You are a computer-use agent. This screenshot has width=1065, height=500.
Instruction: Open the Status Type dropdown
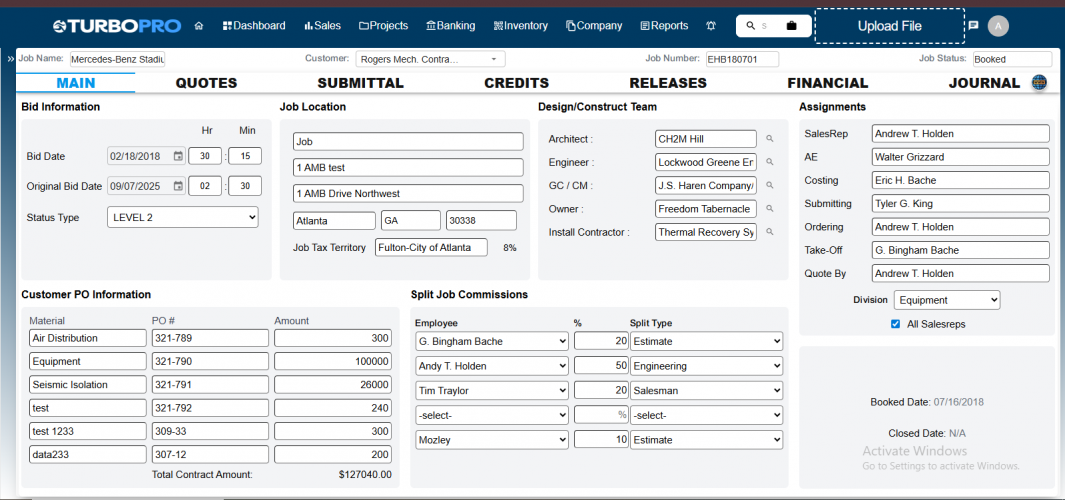click(x=183, y=217)
